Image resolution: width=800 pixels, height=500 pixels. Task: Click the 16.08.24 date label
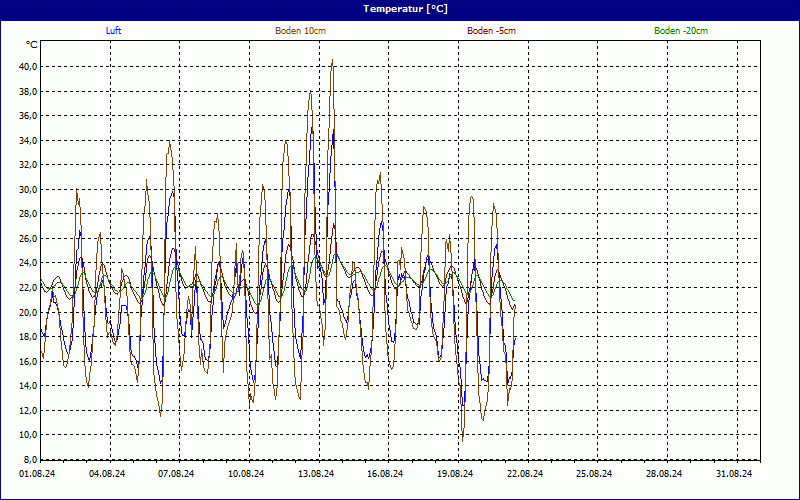coord(385,474)
